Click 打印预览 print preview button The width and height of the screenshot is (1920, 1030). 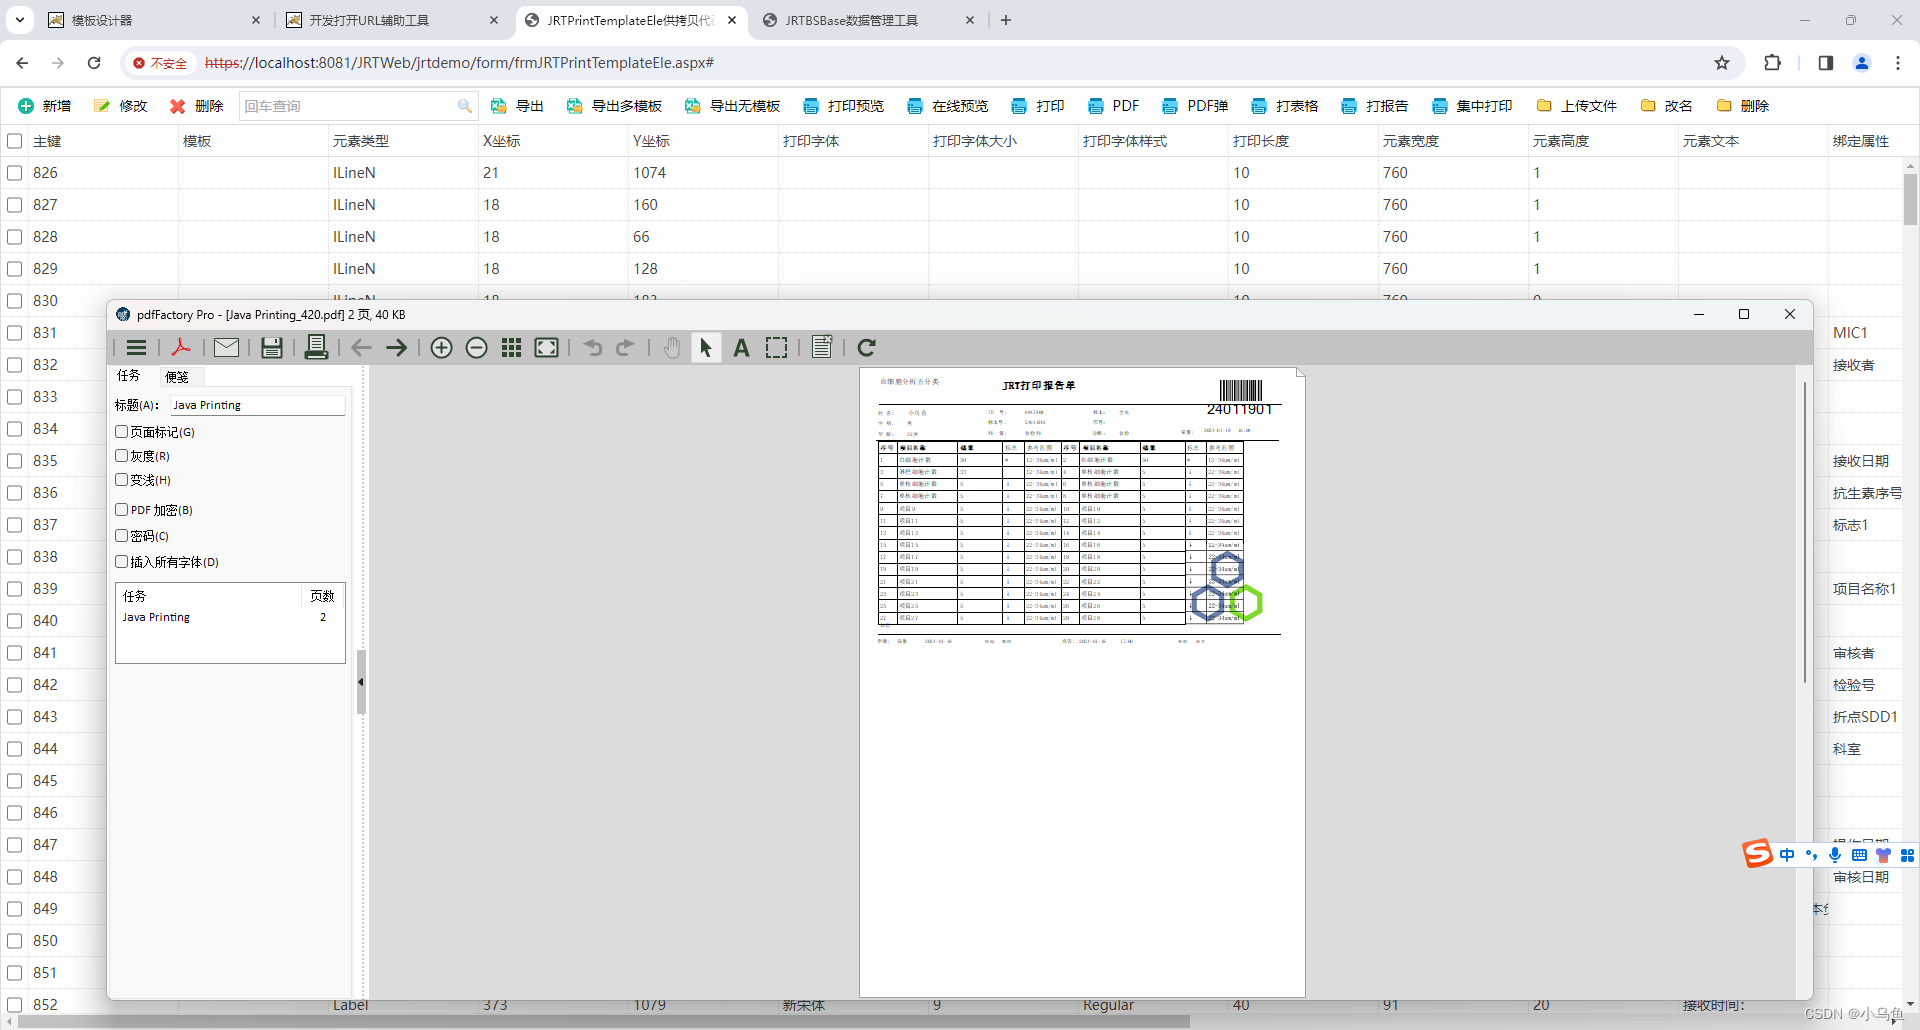tap(843, 106)
